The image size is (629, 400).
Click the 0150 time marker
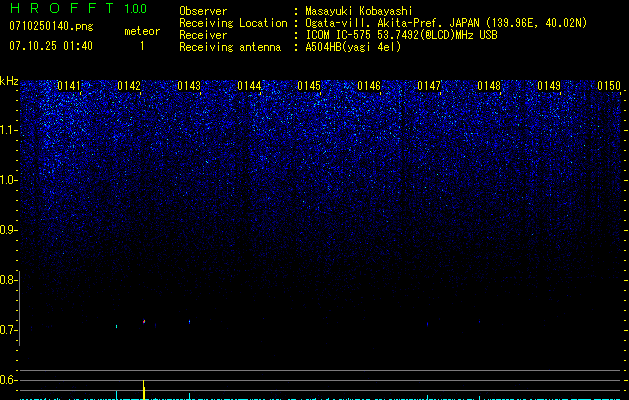609,86
